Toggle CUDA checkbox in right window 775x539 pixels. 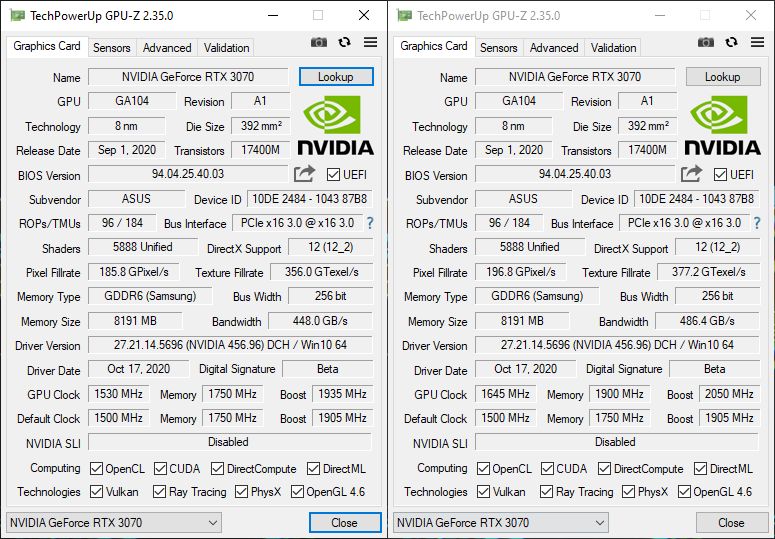(547, 468)
